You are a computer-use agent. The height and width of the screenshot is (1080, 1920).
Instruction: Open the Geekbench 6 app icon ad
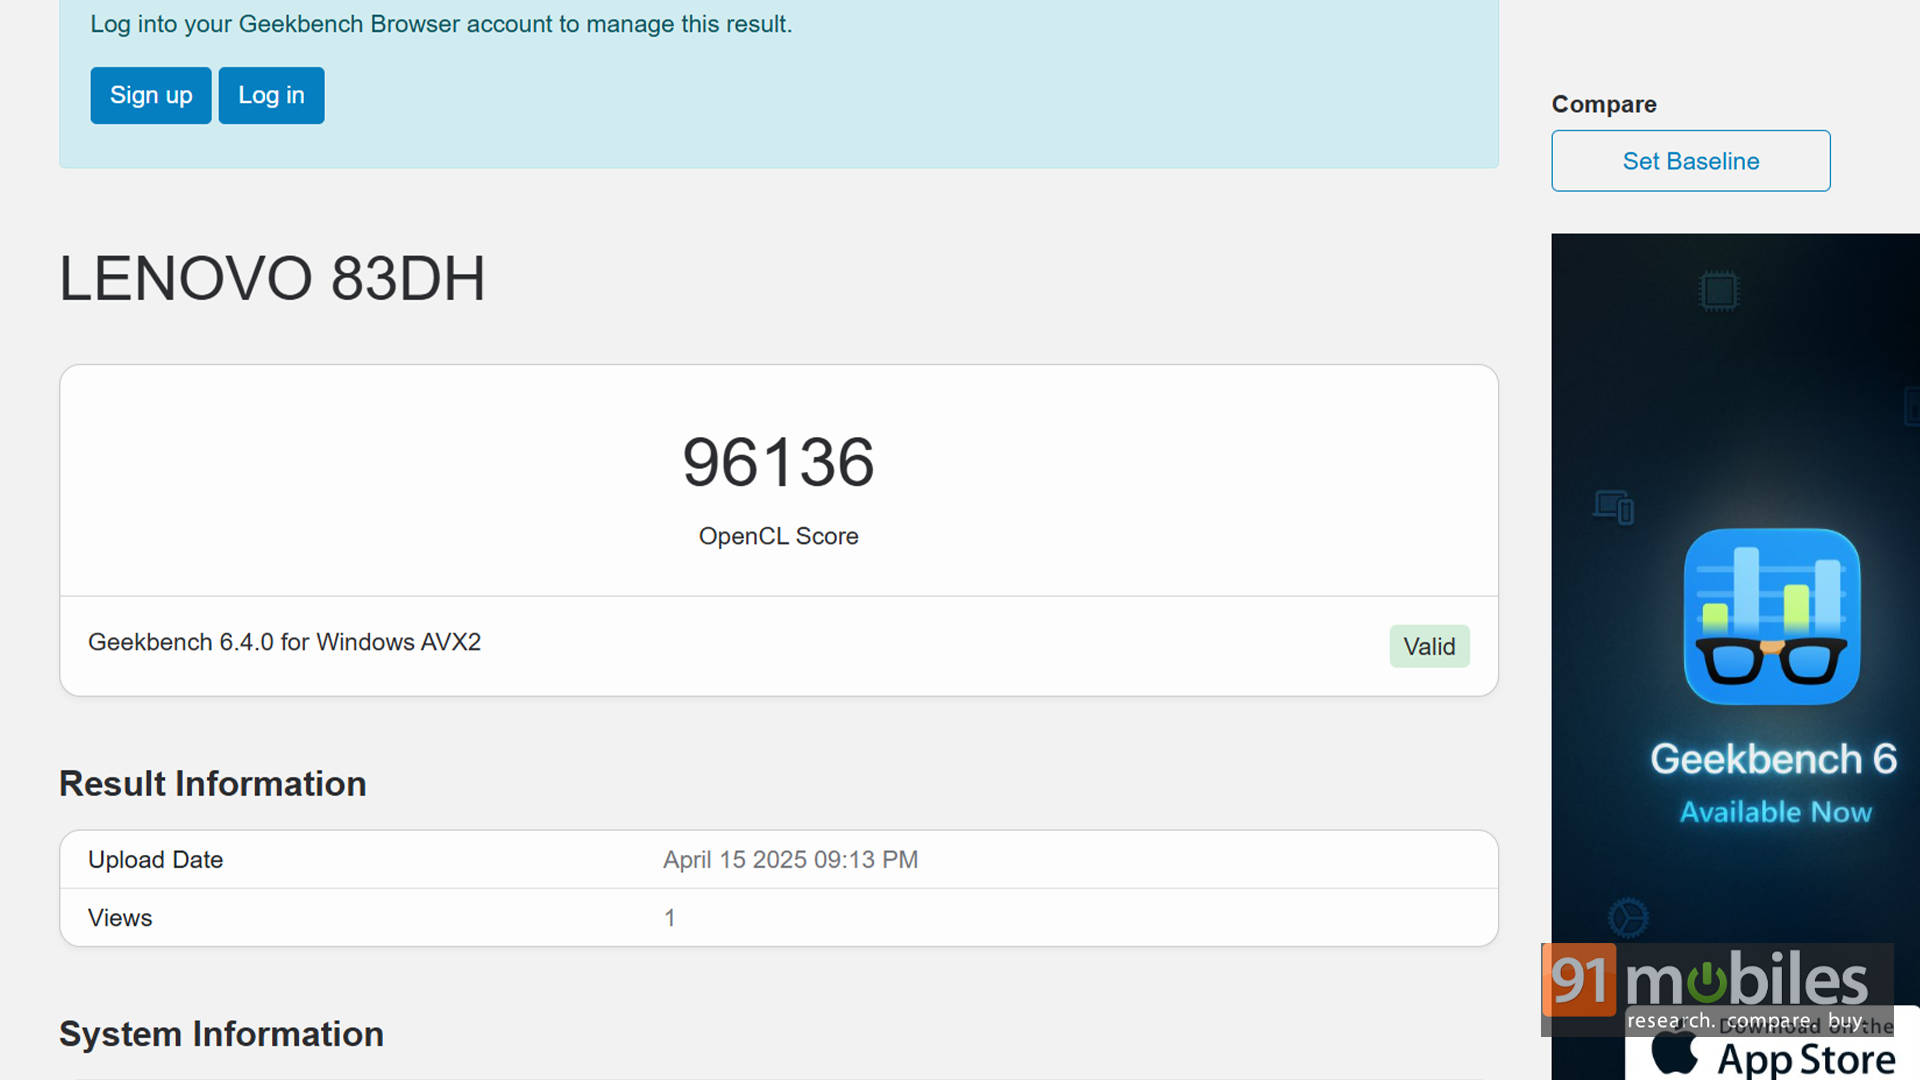point(1771,616)
